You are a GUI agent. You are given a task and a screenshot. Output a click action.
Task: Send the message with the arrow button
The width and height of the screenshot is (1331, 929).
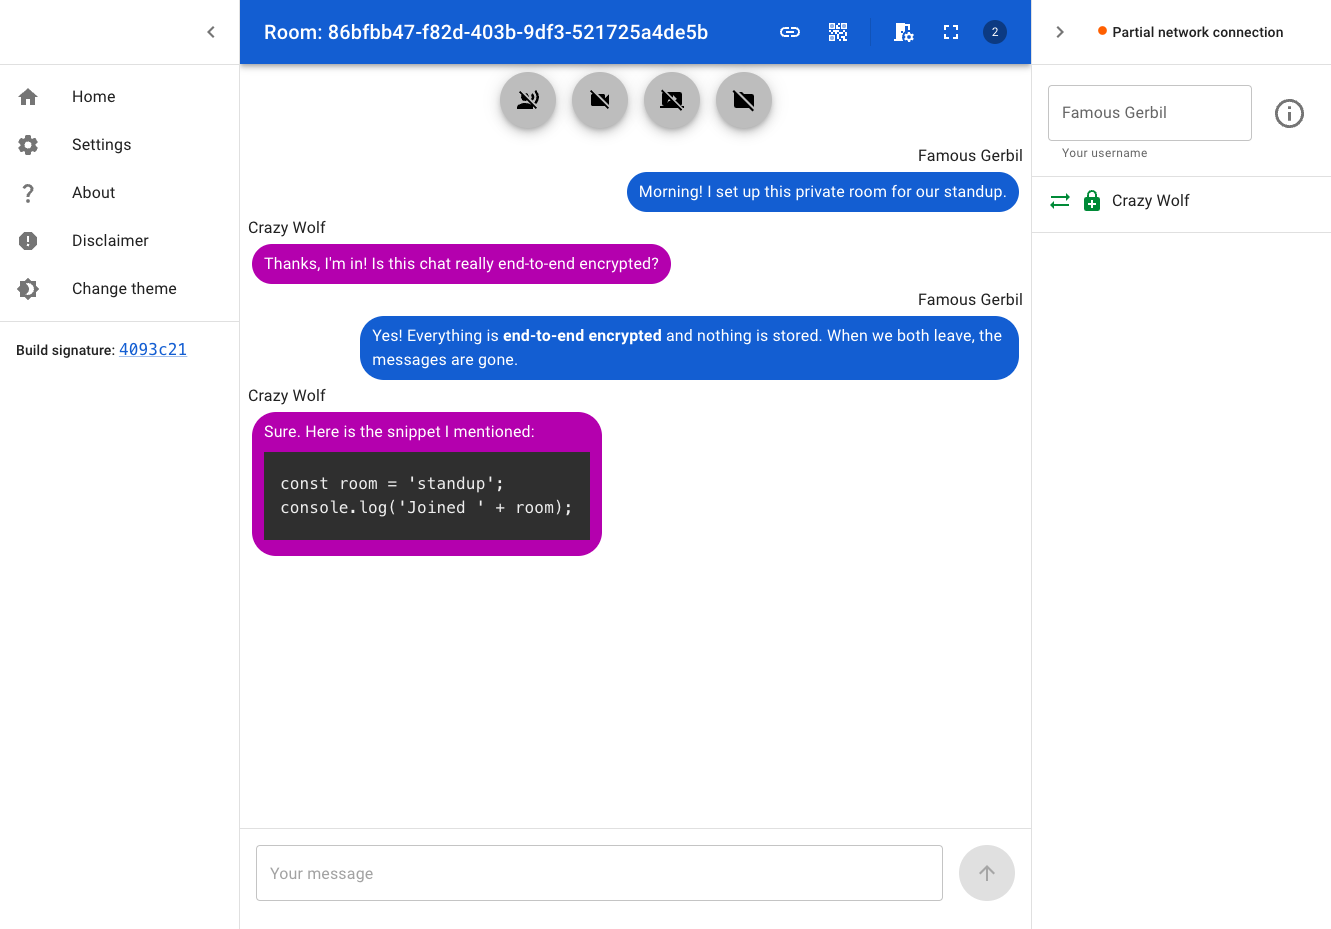987,873
